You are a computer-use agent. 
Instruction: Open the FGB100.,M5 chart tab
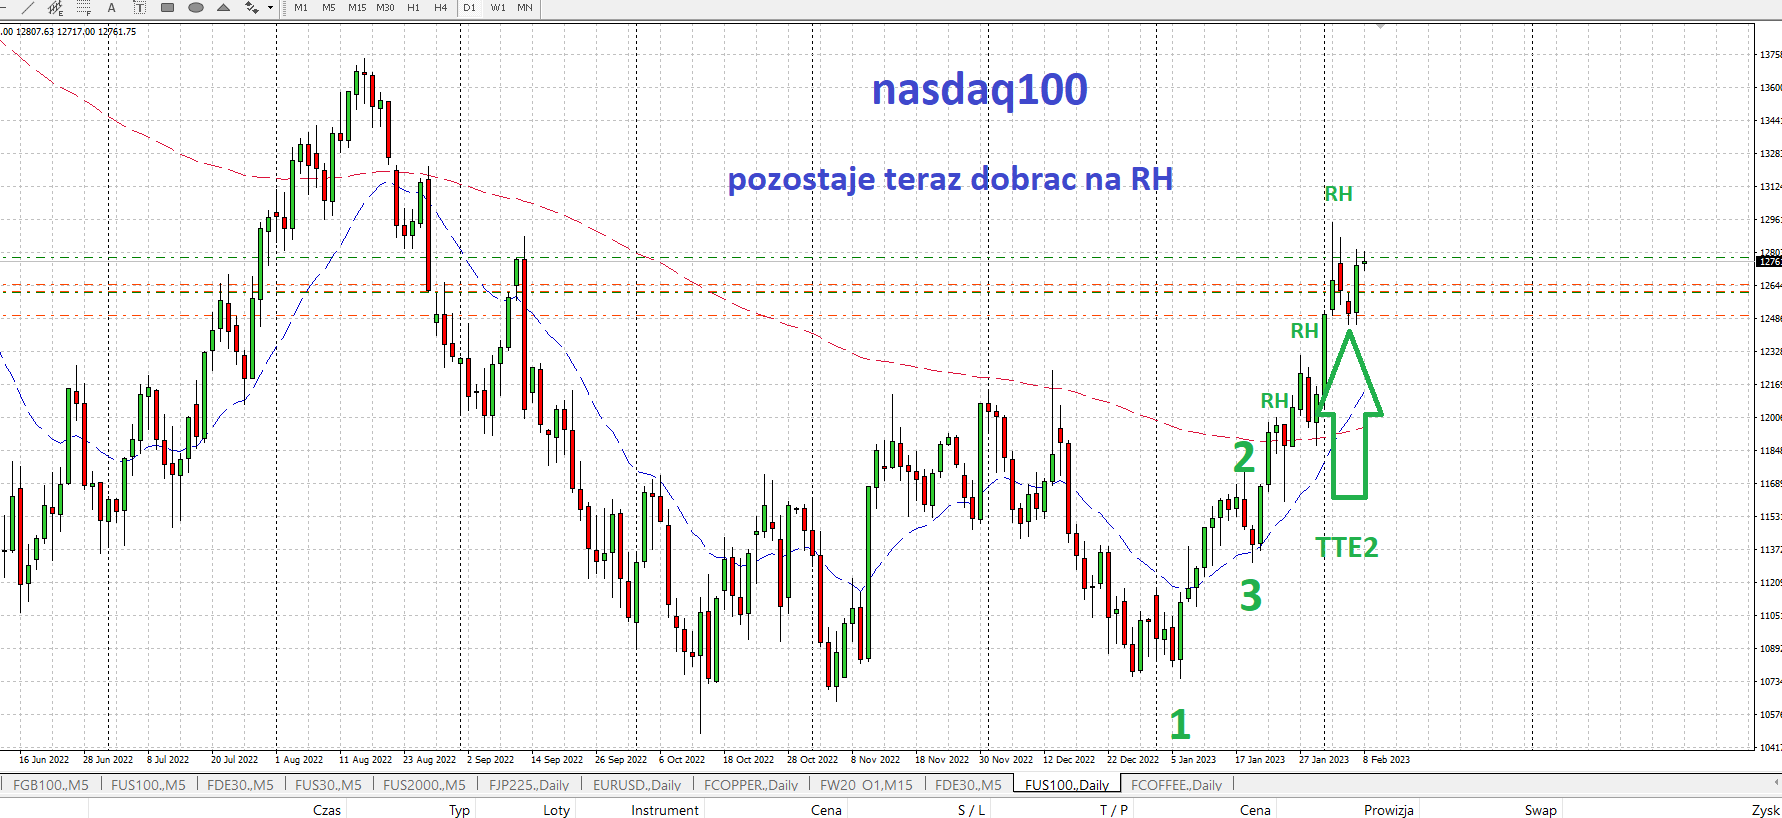click(51, 785)
